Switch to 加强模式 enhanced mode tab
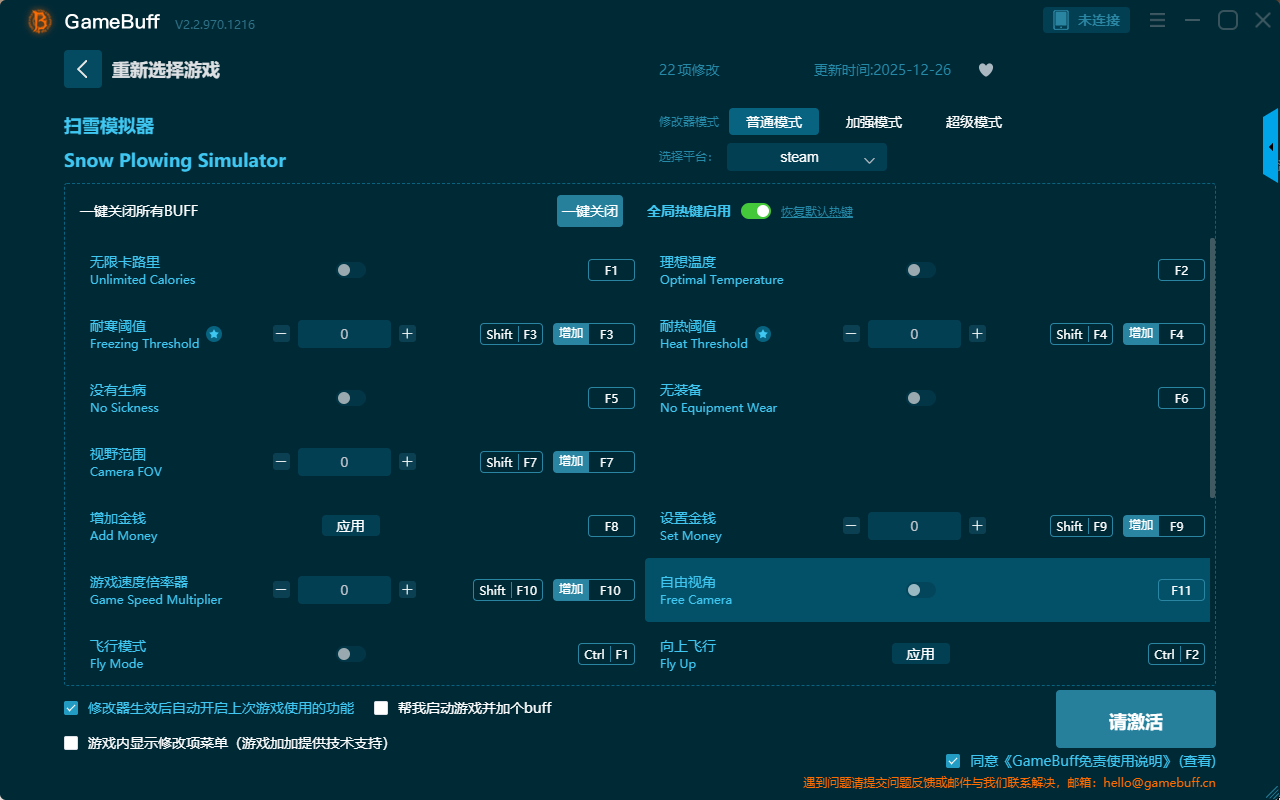This screenshot has height=800, width=1280. coord(873,122)
